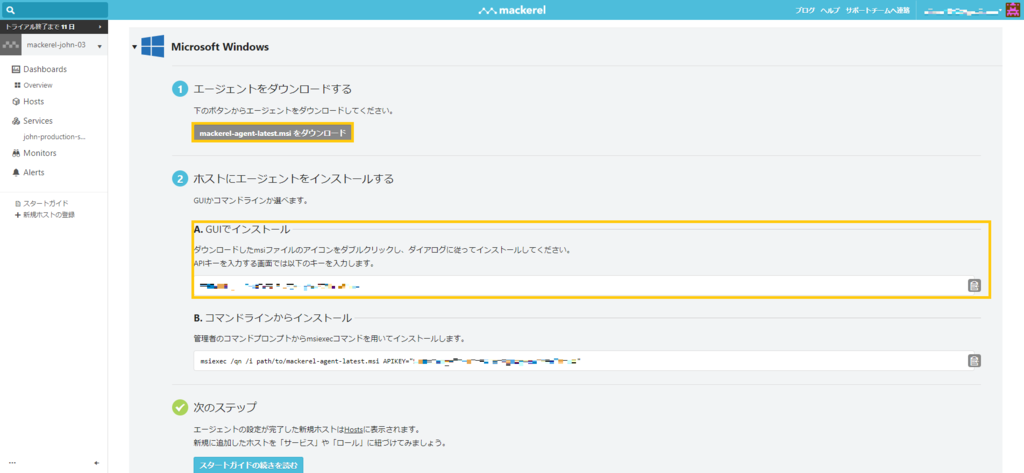Click the plus icon for 新規ホストの登録
The width and height of the screenshot is (1024, 473).
tap(18, 214)
